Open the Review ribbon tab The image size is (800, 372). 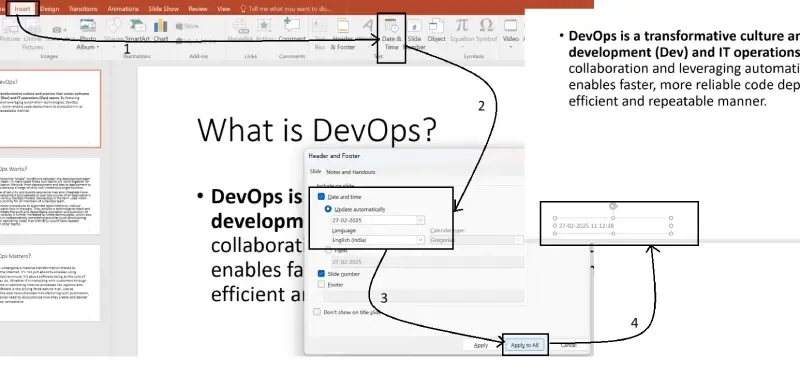[197, 9]
